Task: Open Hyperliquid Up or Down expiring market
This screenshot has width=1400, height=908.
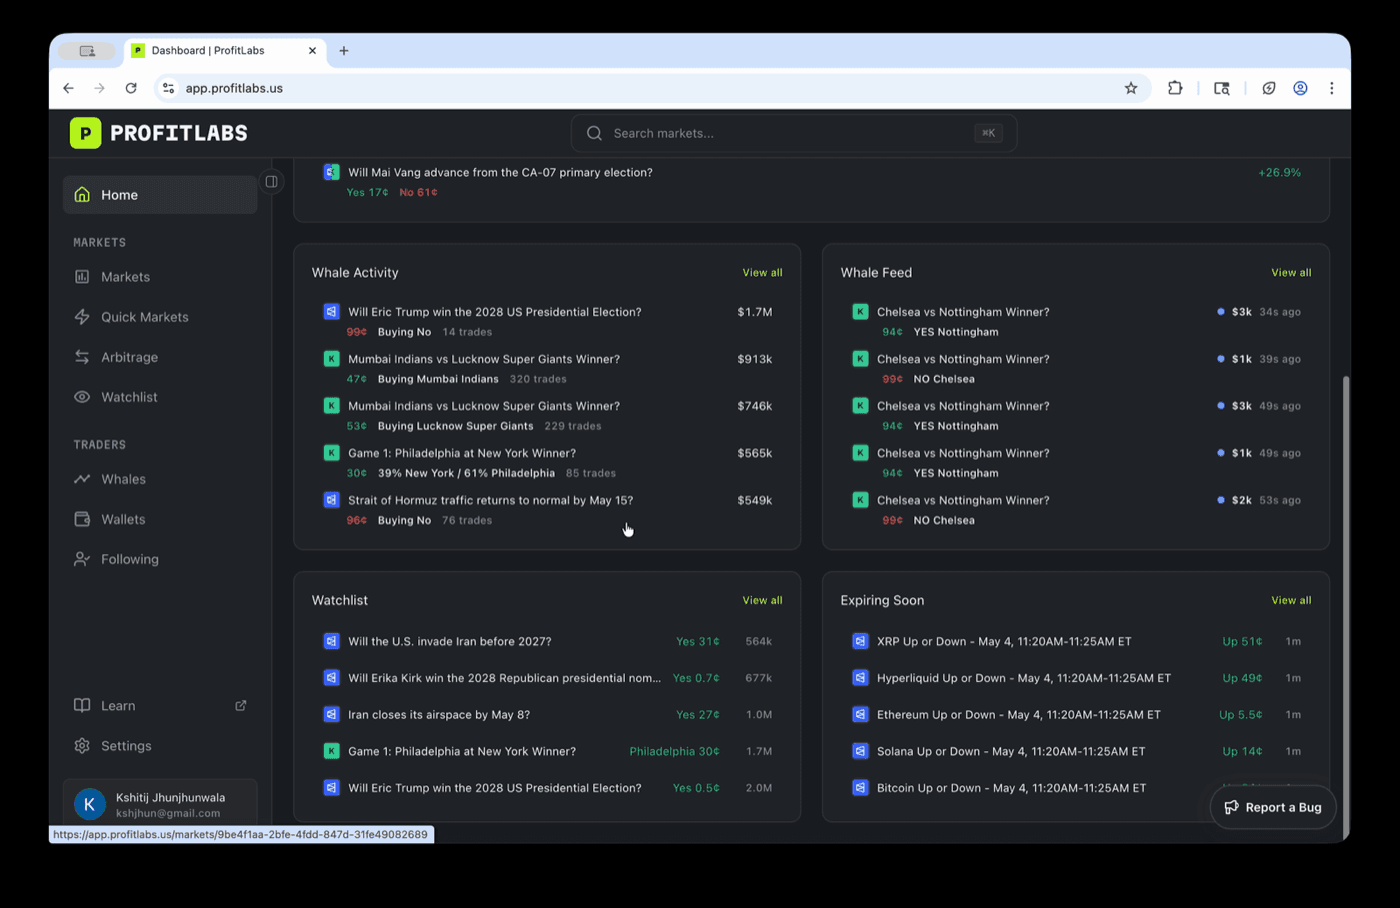Action: (x=1076, y=678)
